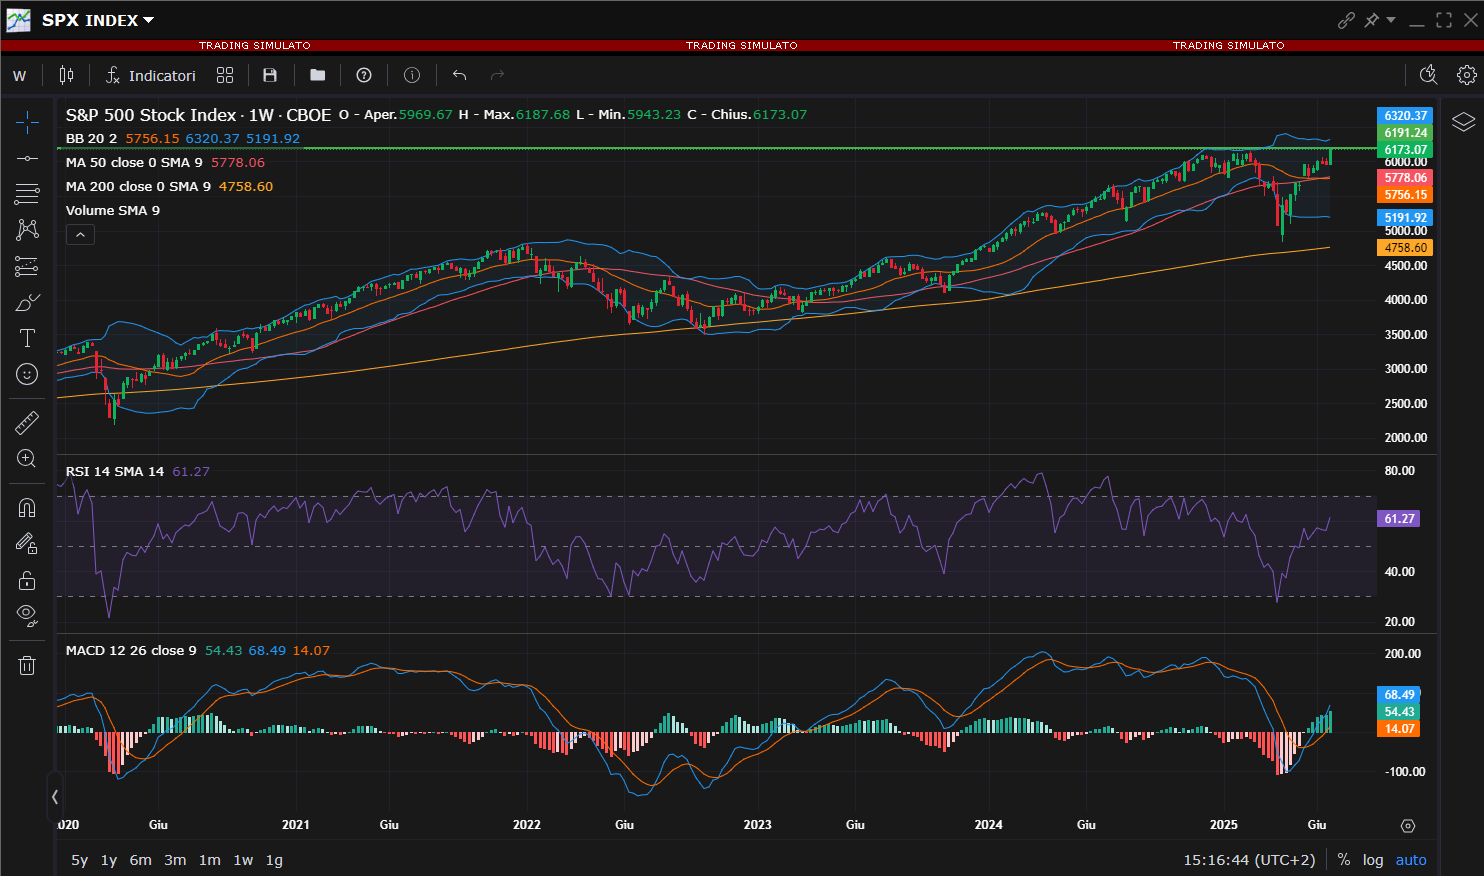Set the range to 1g
This screenshot has height=876, width=1484.
(x=274, y=860)
